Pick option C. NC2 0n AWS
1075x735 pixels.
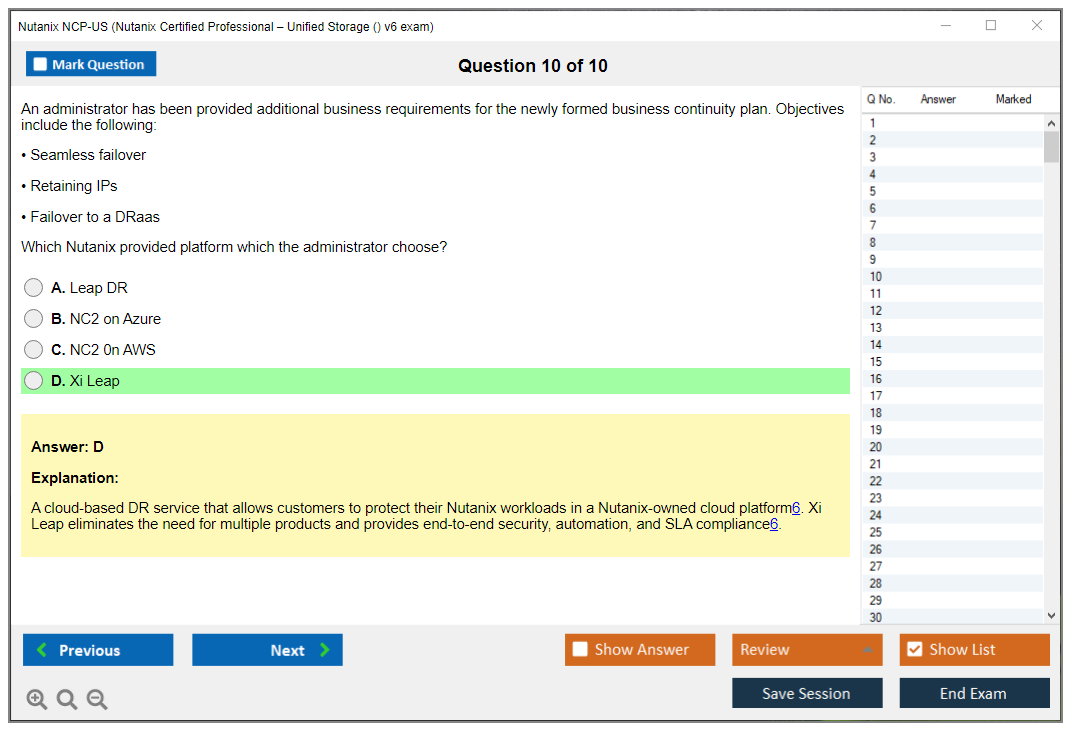[x=34, y=350]
